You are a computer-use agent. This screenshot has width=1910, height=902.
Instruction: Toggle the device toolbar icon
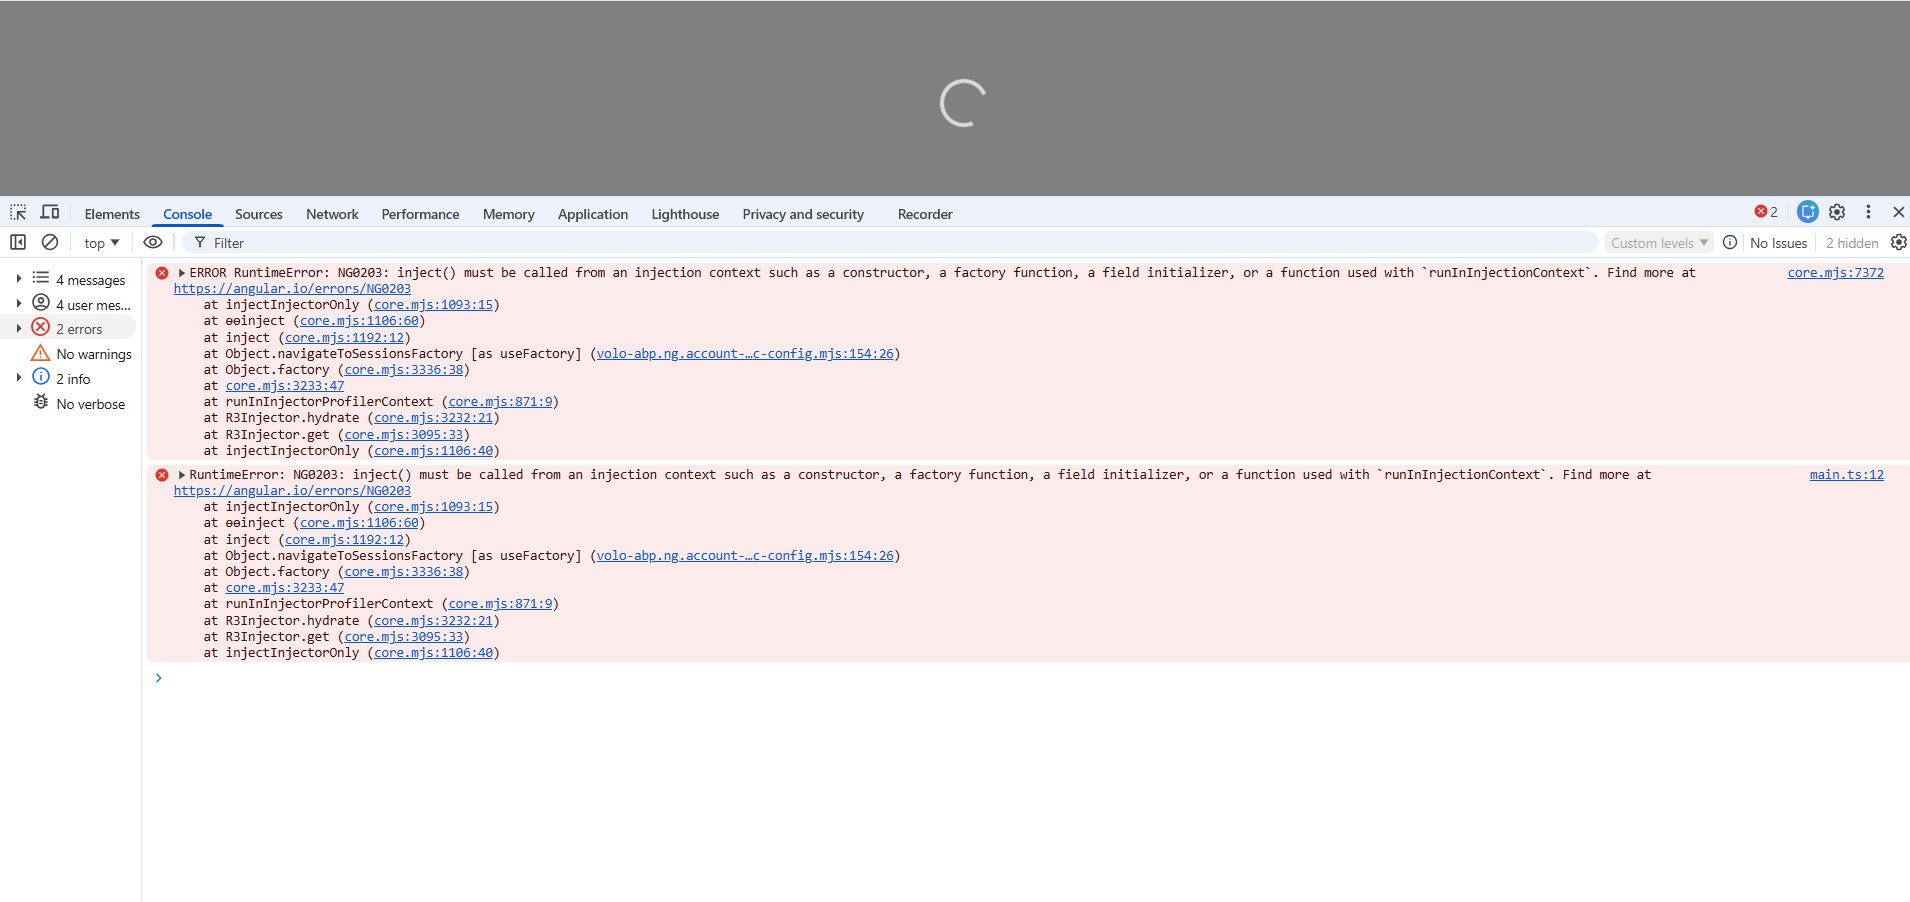click(x=50, y=213)
